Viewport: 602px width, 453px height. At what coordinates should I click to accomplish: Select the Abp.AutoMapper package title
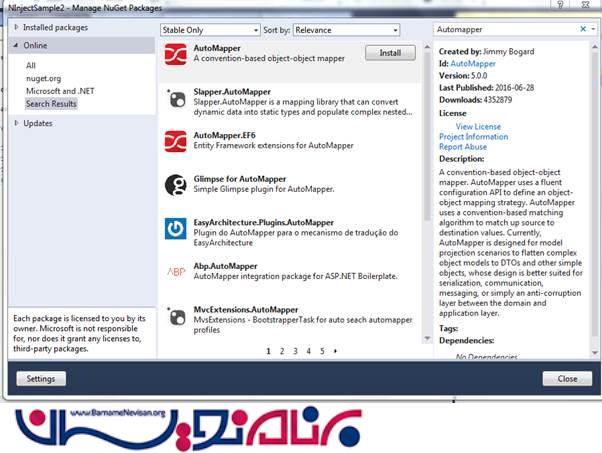click(x=225, y=266)
